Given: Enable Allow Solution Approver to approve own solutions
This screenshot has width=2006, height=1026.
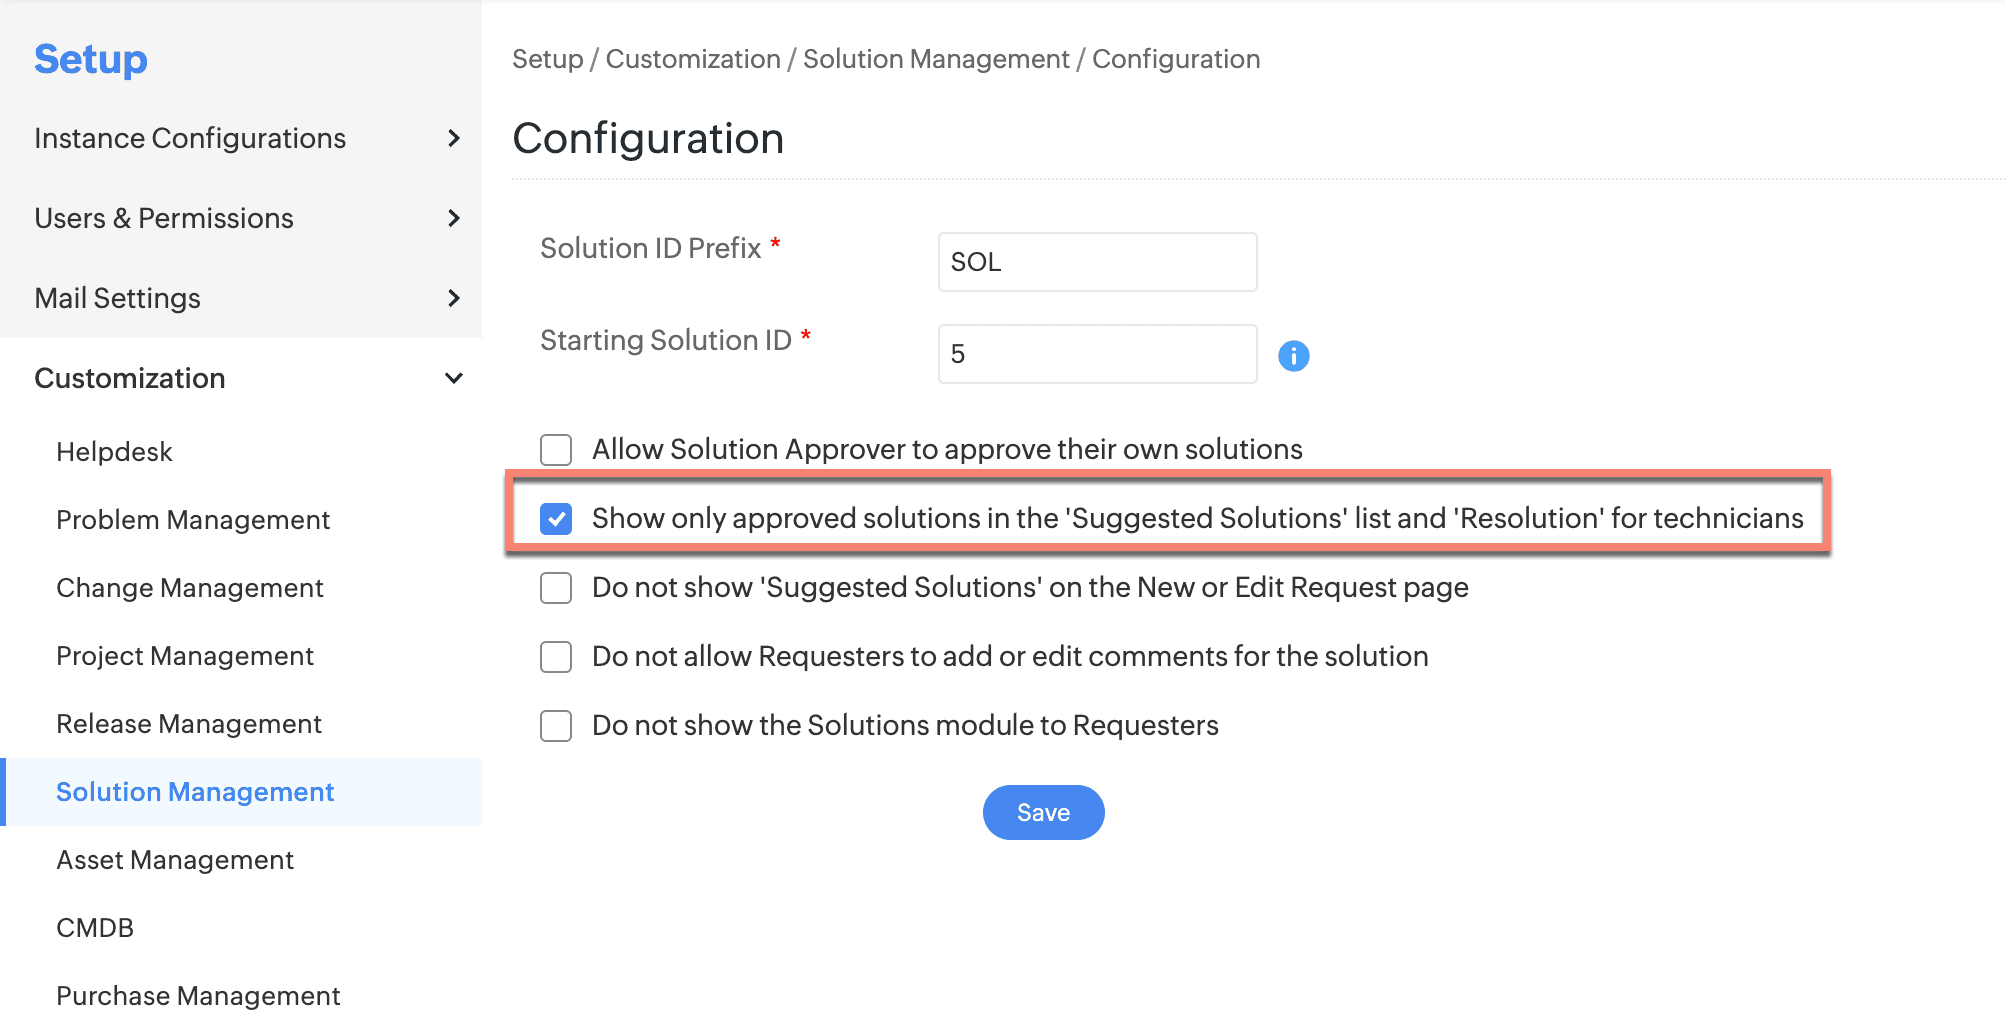Looking at the screenshot, I should [556, 450].
